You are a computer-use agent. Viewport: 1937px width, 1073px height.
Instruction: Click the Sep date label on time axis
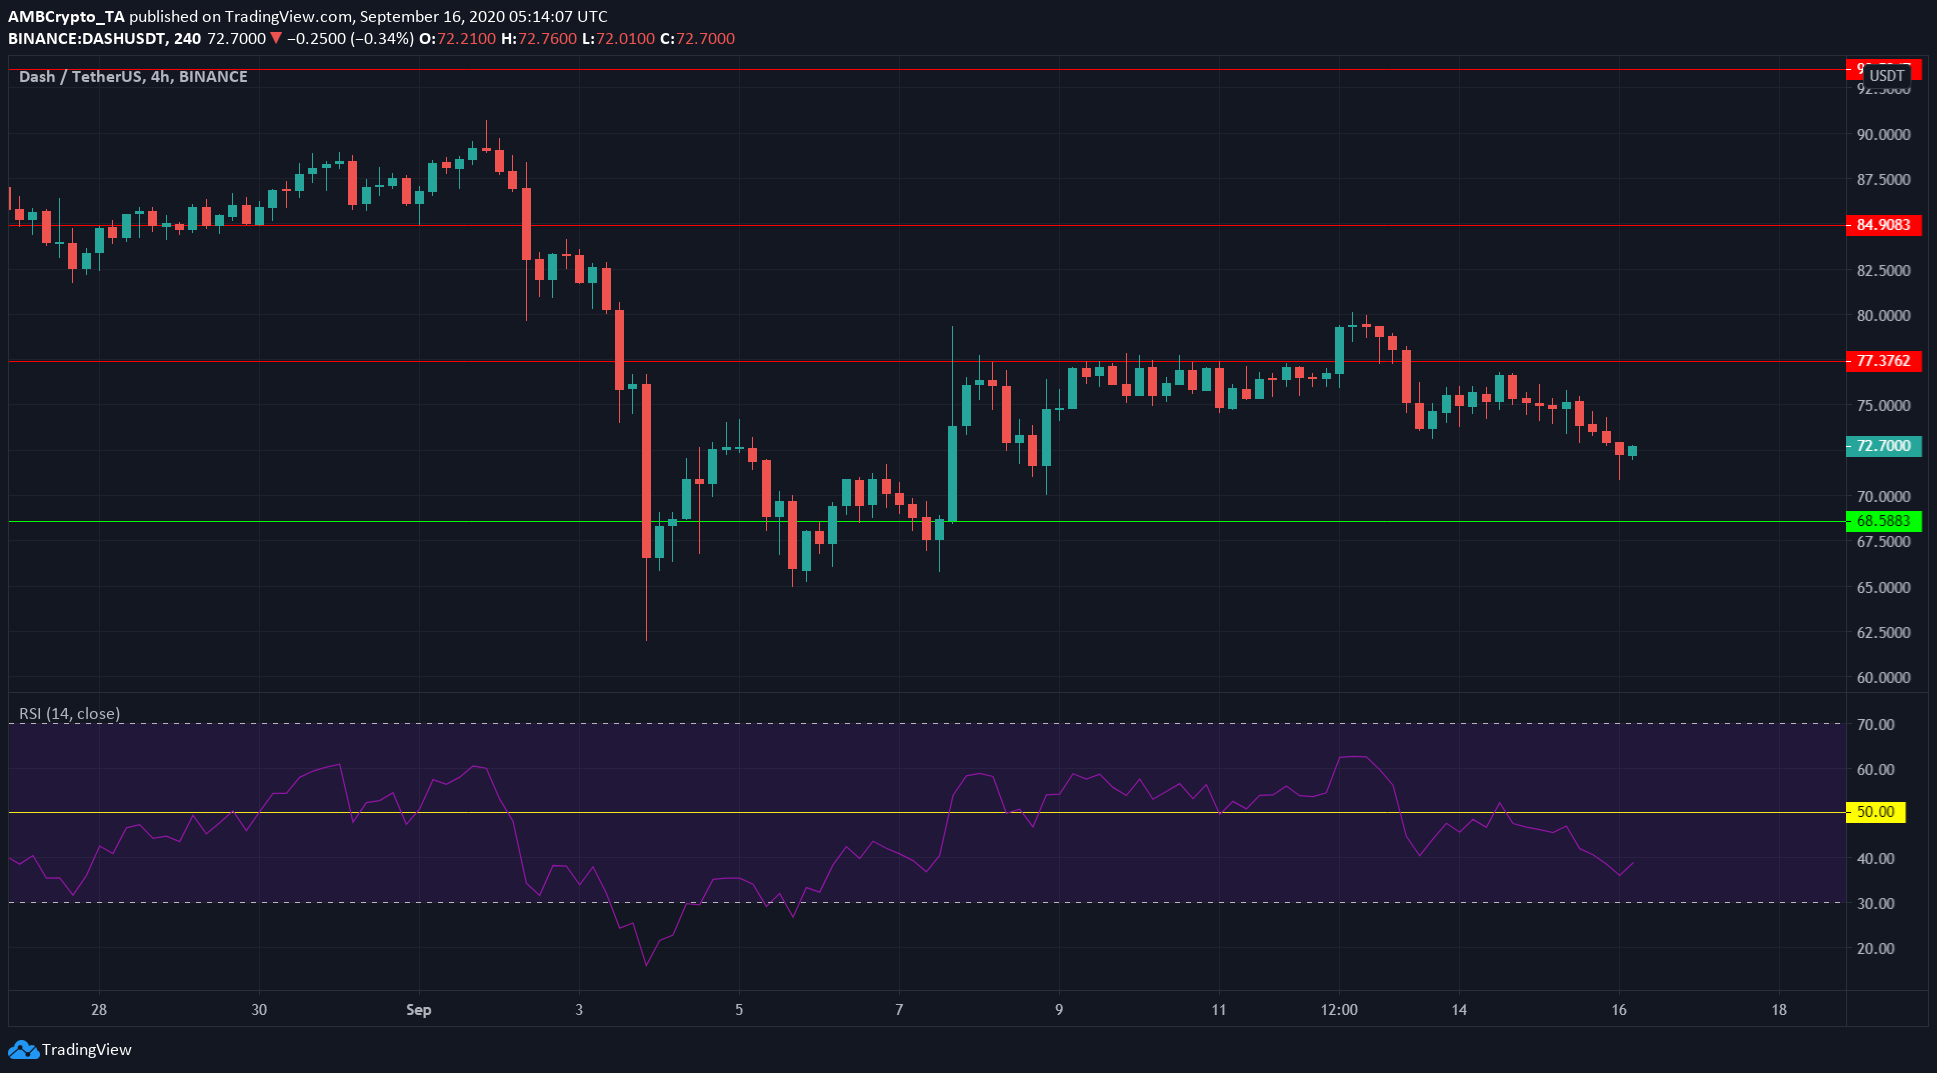tap(419, 1010)
